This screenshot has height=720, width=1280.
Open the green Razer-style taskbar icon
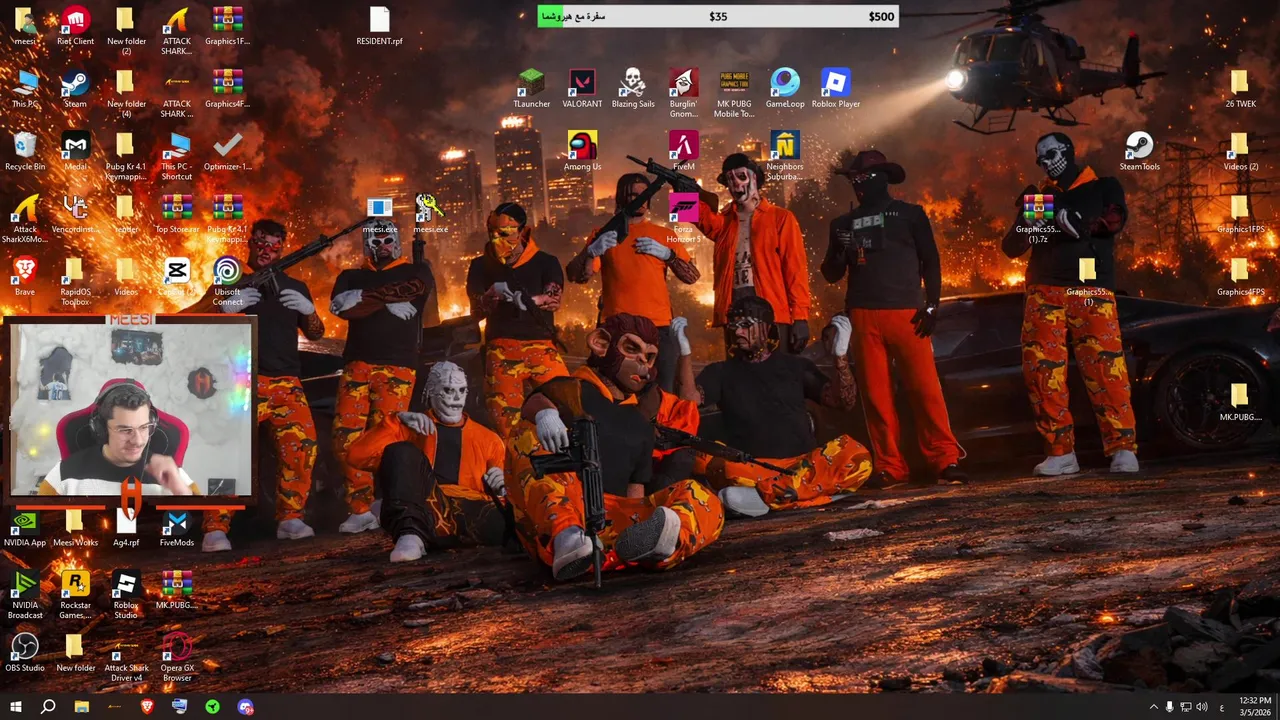pos(213,707)
